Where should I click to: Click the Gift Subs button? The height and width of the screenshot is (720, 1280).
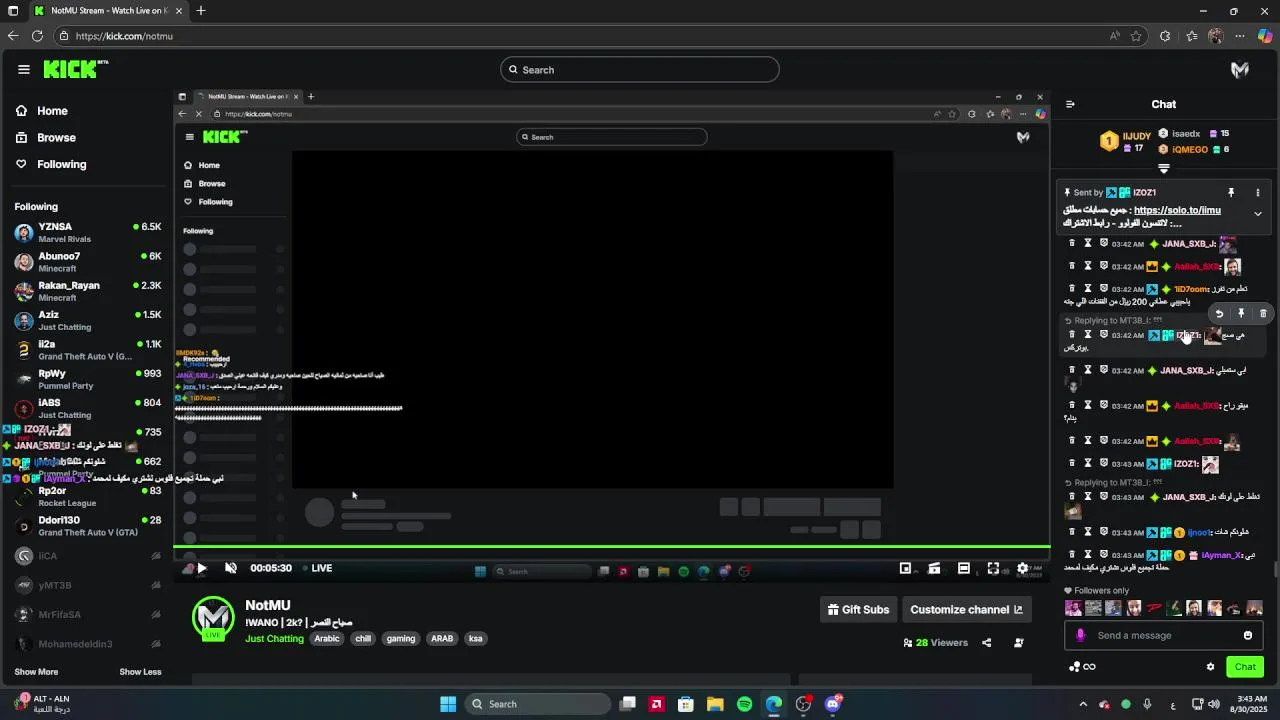point(858,609)
